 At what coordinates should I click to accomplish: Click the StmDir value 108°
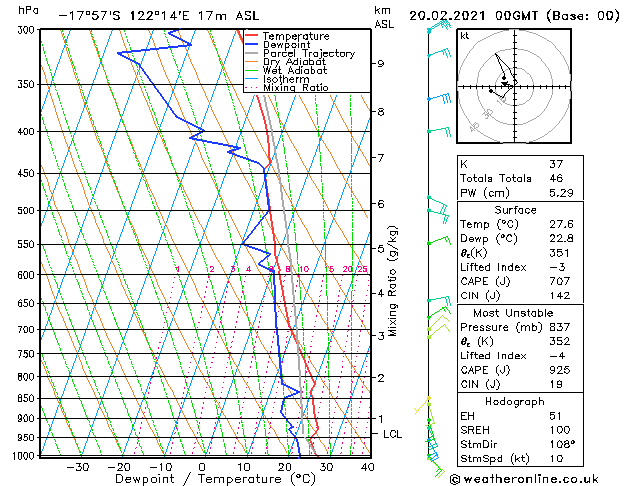click(562, 444)
